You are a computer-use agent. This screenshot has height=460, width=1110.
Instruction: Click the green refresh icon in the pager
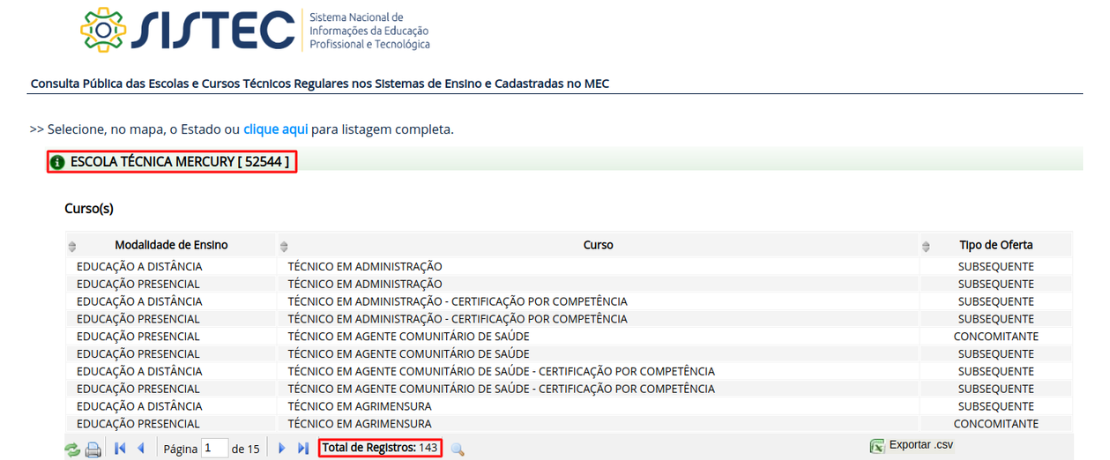[x=72, y=449]
